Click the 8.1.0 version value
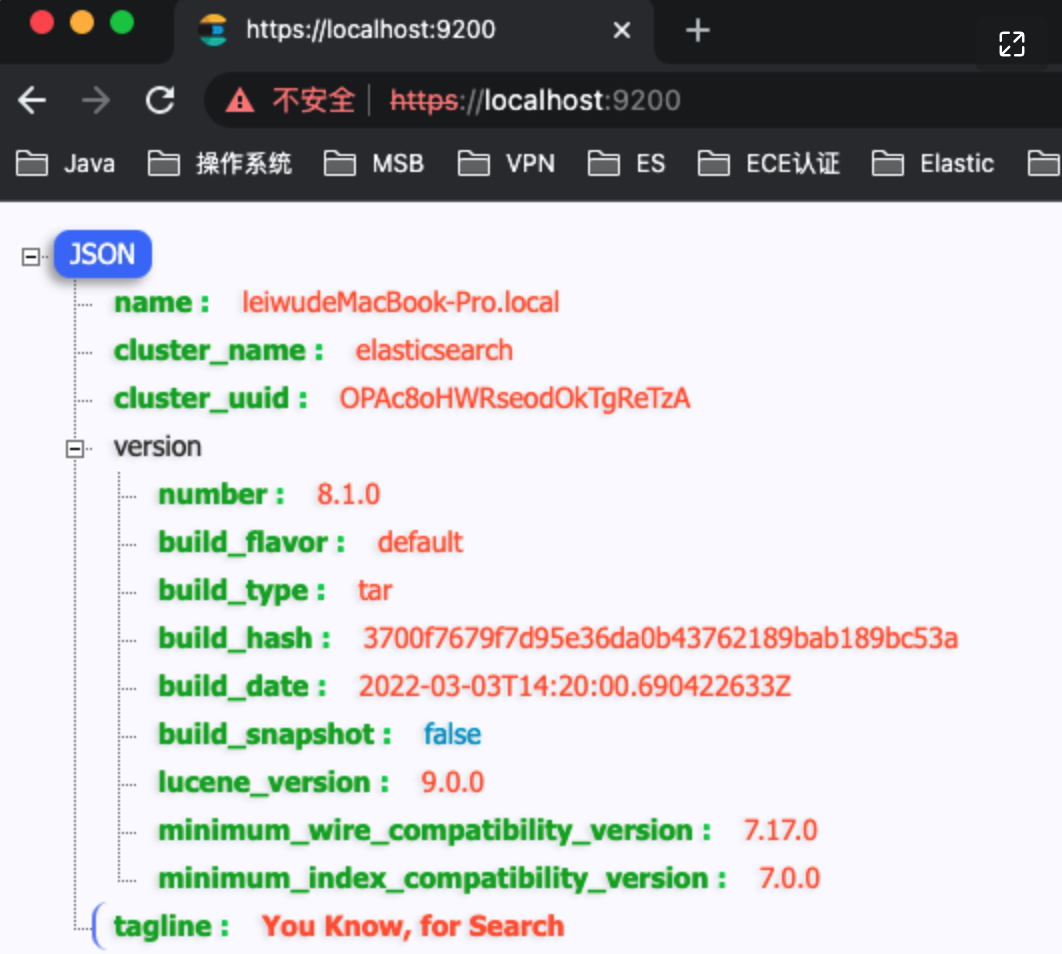This screenshot has height=954, width=1062. (x=349, y=495)
